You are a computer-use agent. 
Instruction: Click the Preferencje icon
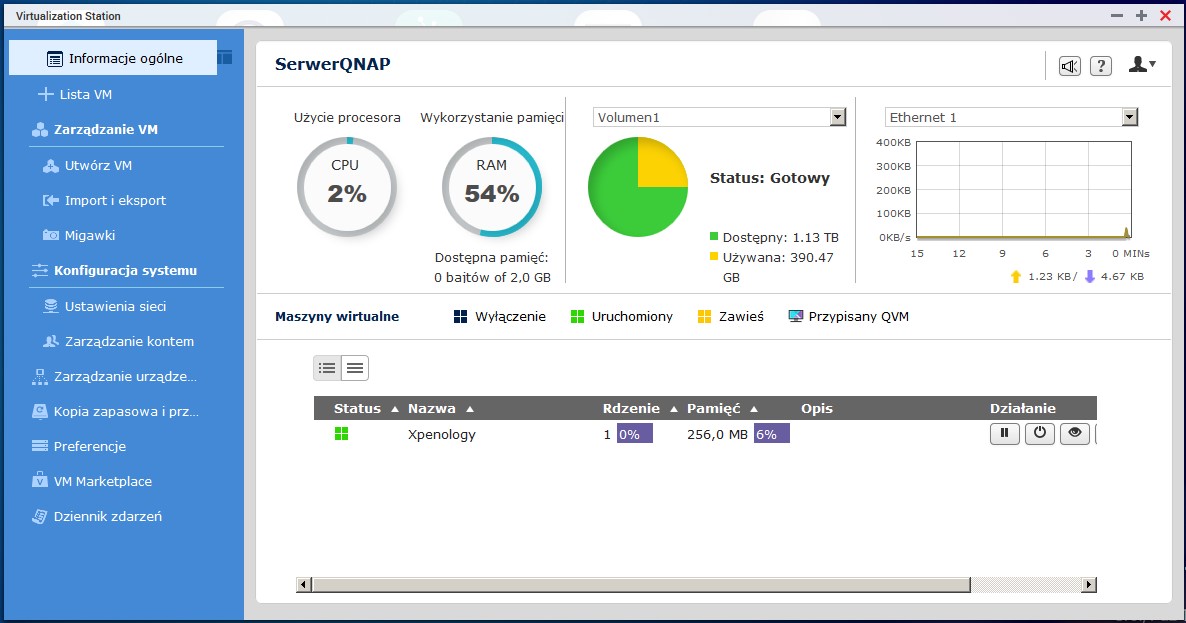click(39, 446)
